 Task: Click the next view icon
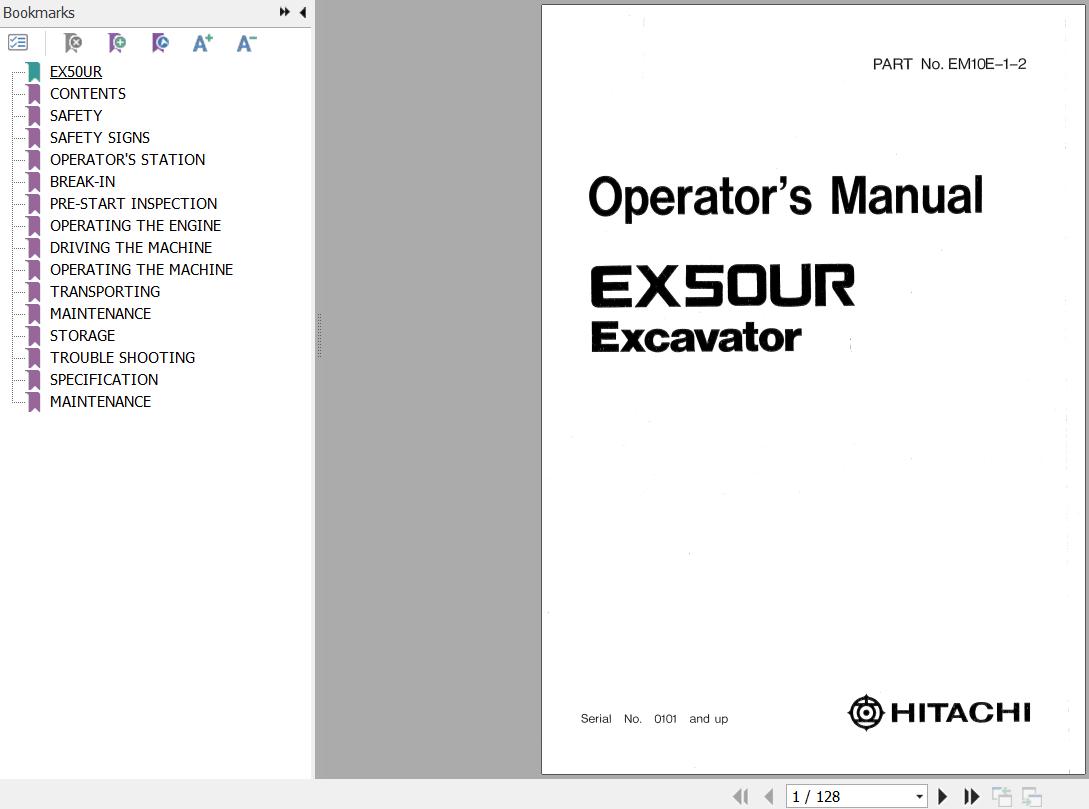pyautogui.click(x=1031, y=797)
